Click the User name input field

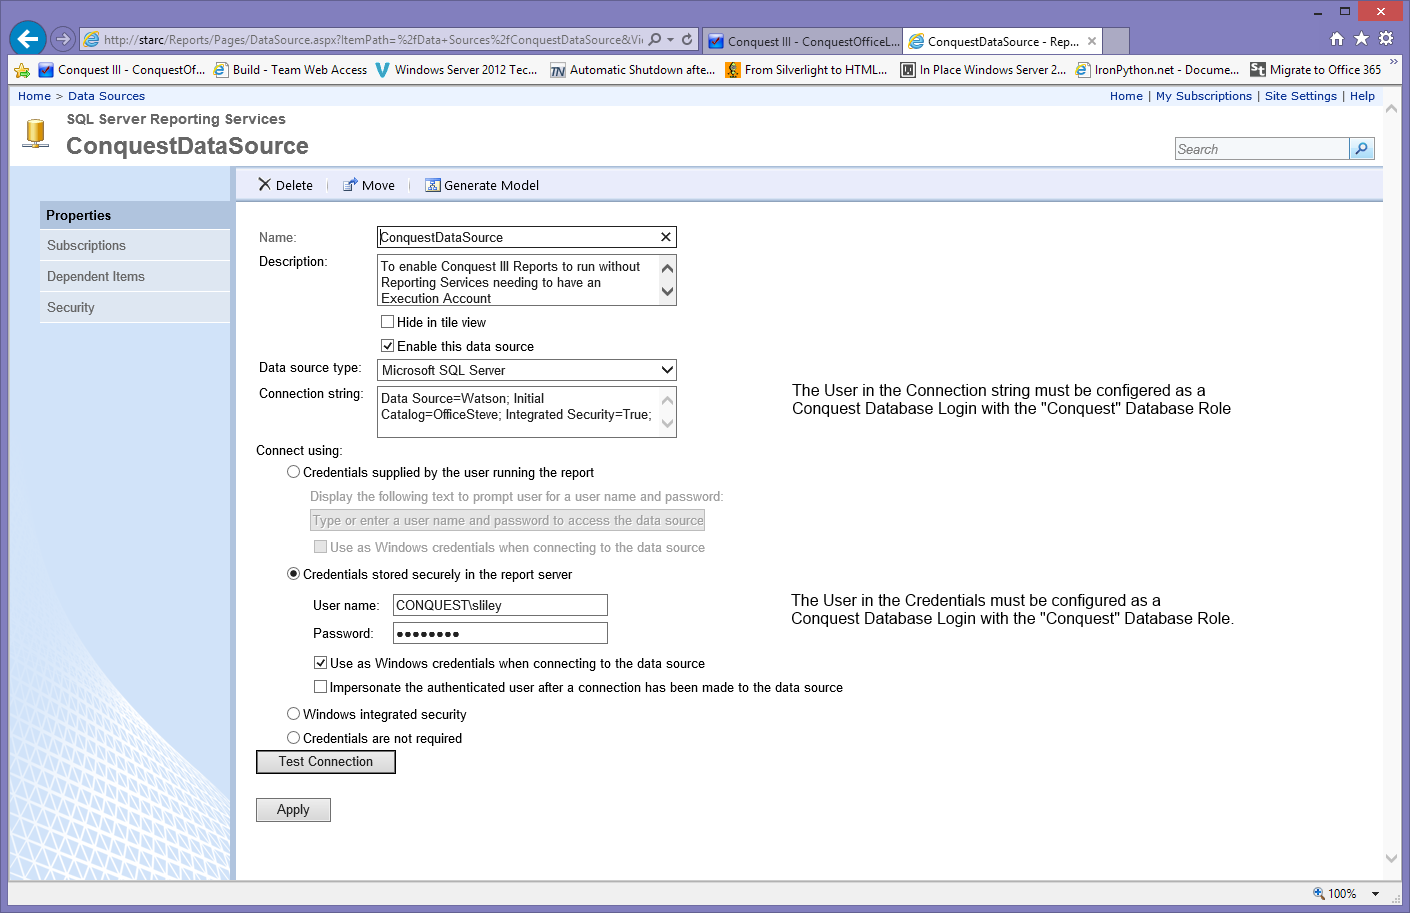click(500, 605)
